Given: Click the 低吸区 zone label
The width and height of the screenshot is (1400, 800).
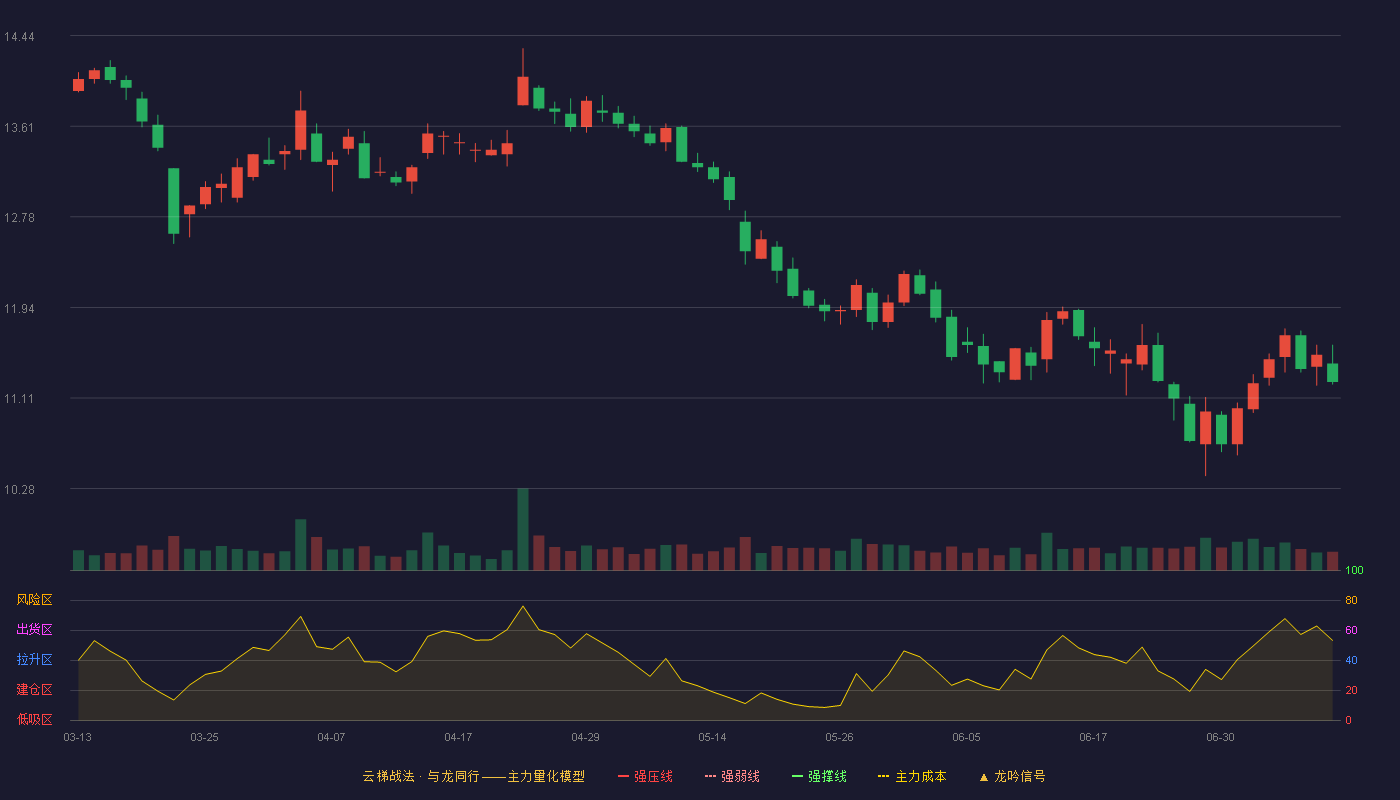Looking at the screenshot, I should coord(34,719).
